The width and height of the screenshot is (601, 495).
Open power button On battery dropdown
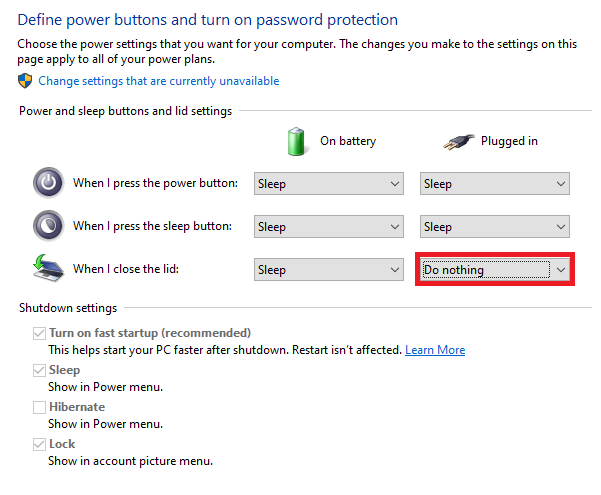pyautogui.click(x=328, y=184)
